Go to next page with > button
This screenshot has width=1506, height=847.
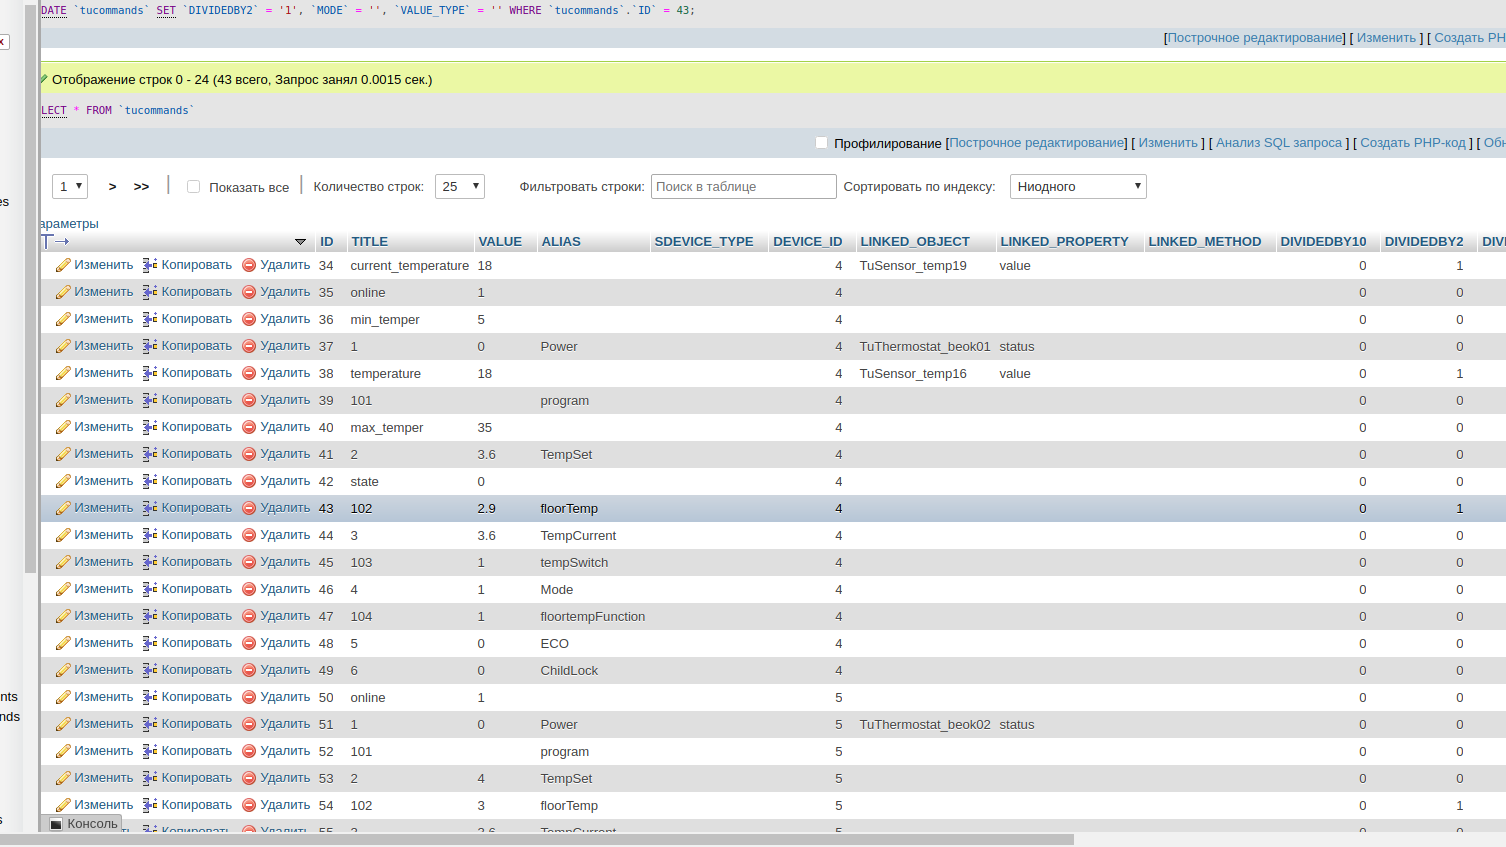[x=112, y=187]
